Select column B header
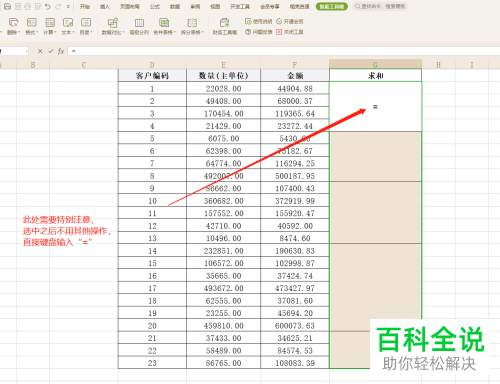 (x=33, y=65)
